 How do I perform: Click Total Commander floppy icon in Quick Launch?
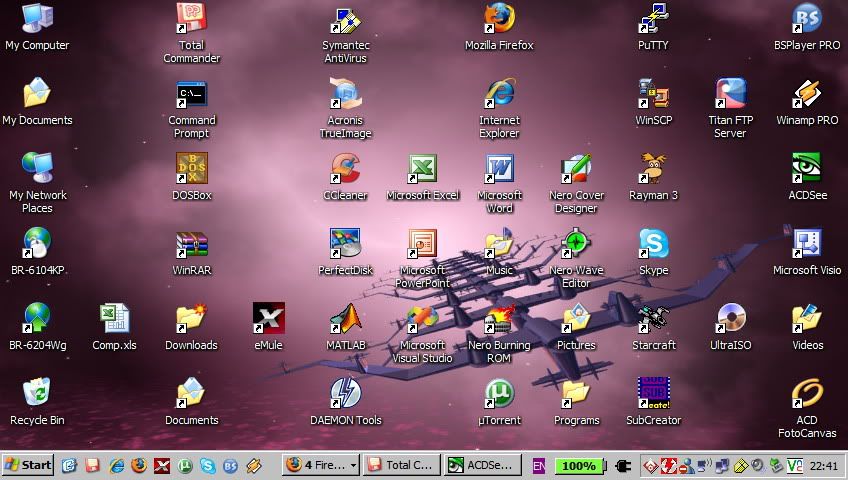click(92, 465)
